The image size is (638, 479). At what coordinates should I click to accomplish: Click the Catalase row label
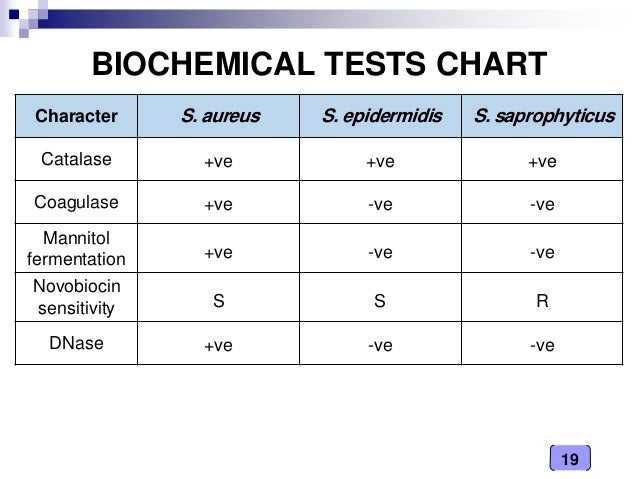(x=76, y=159)
